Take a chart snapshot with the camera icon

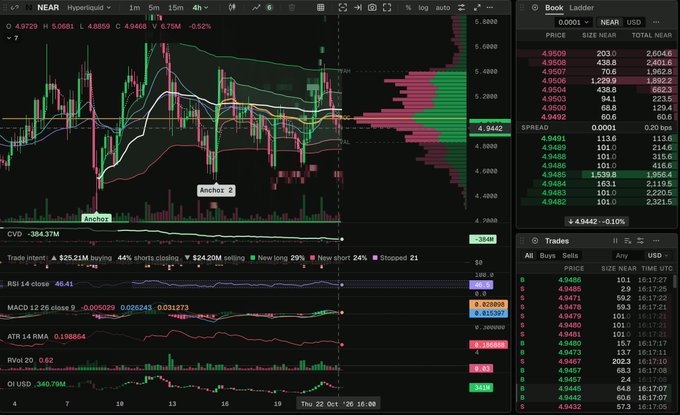click(x=372, y=7)
